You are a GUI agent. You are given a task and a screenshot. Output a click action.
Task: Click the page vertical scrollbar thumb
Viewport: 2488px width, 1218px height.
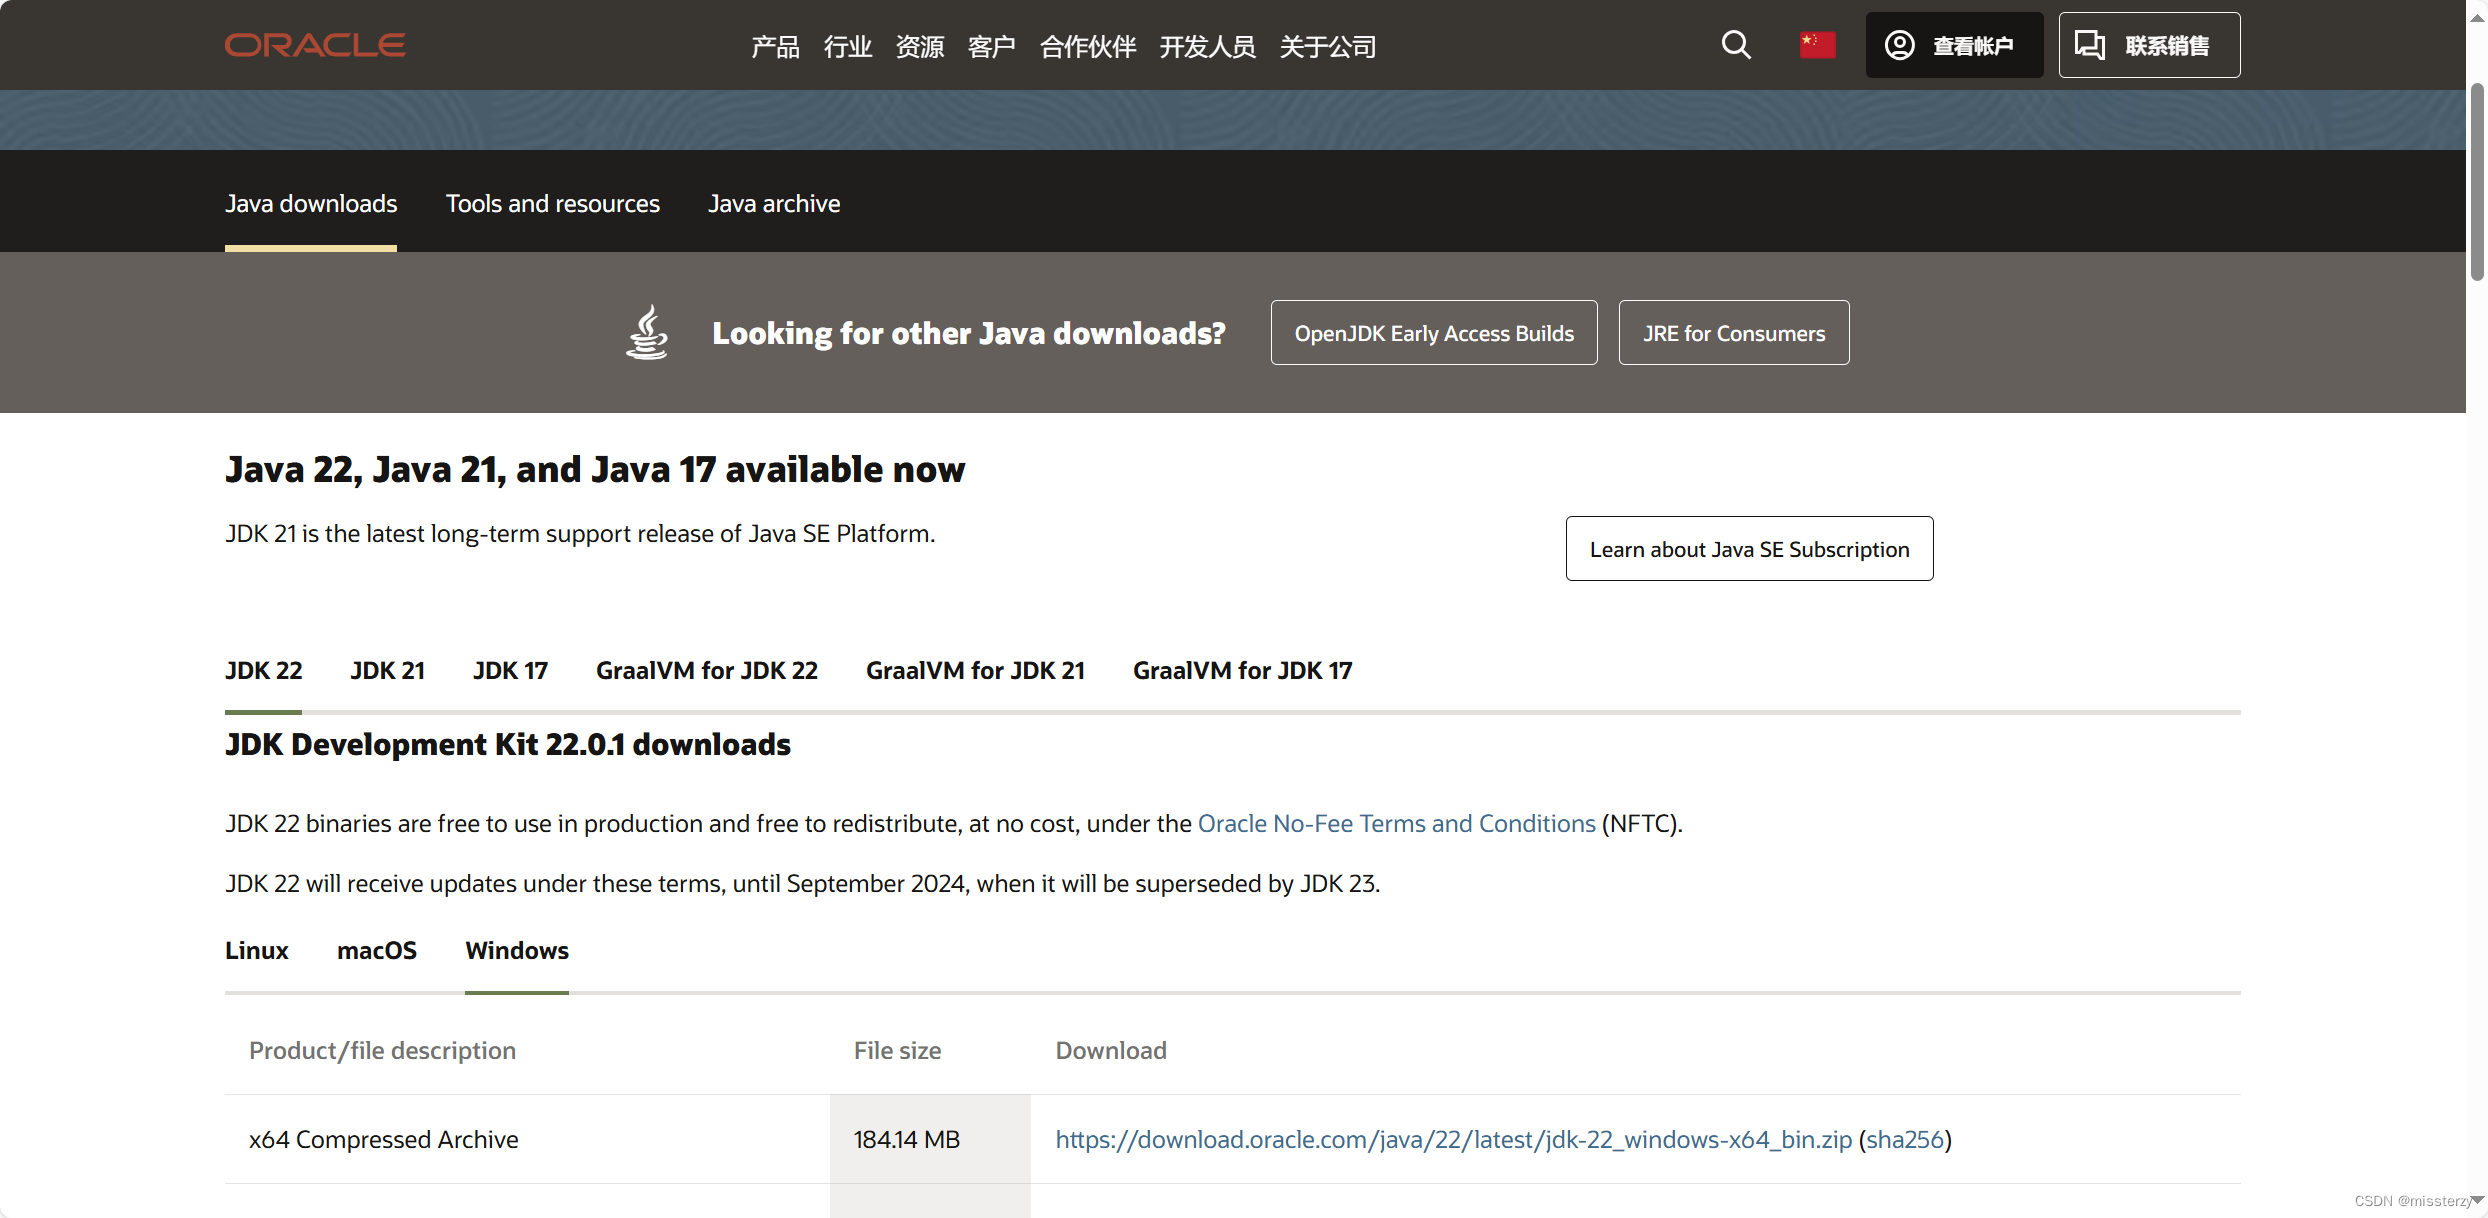pyautogui.click(x=2476, y=180)
